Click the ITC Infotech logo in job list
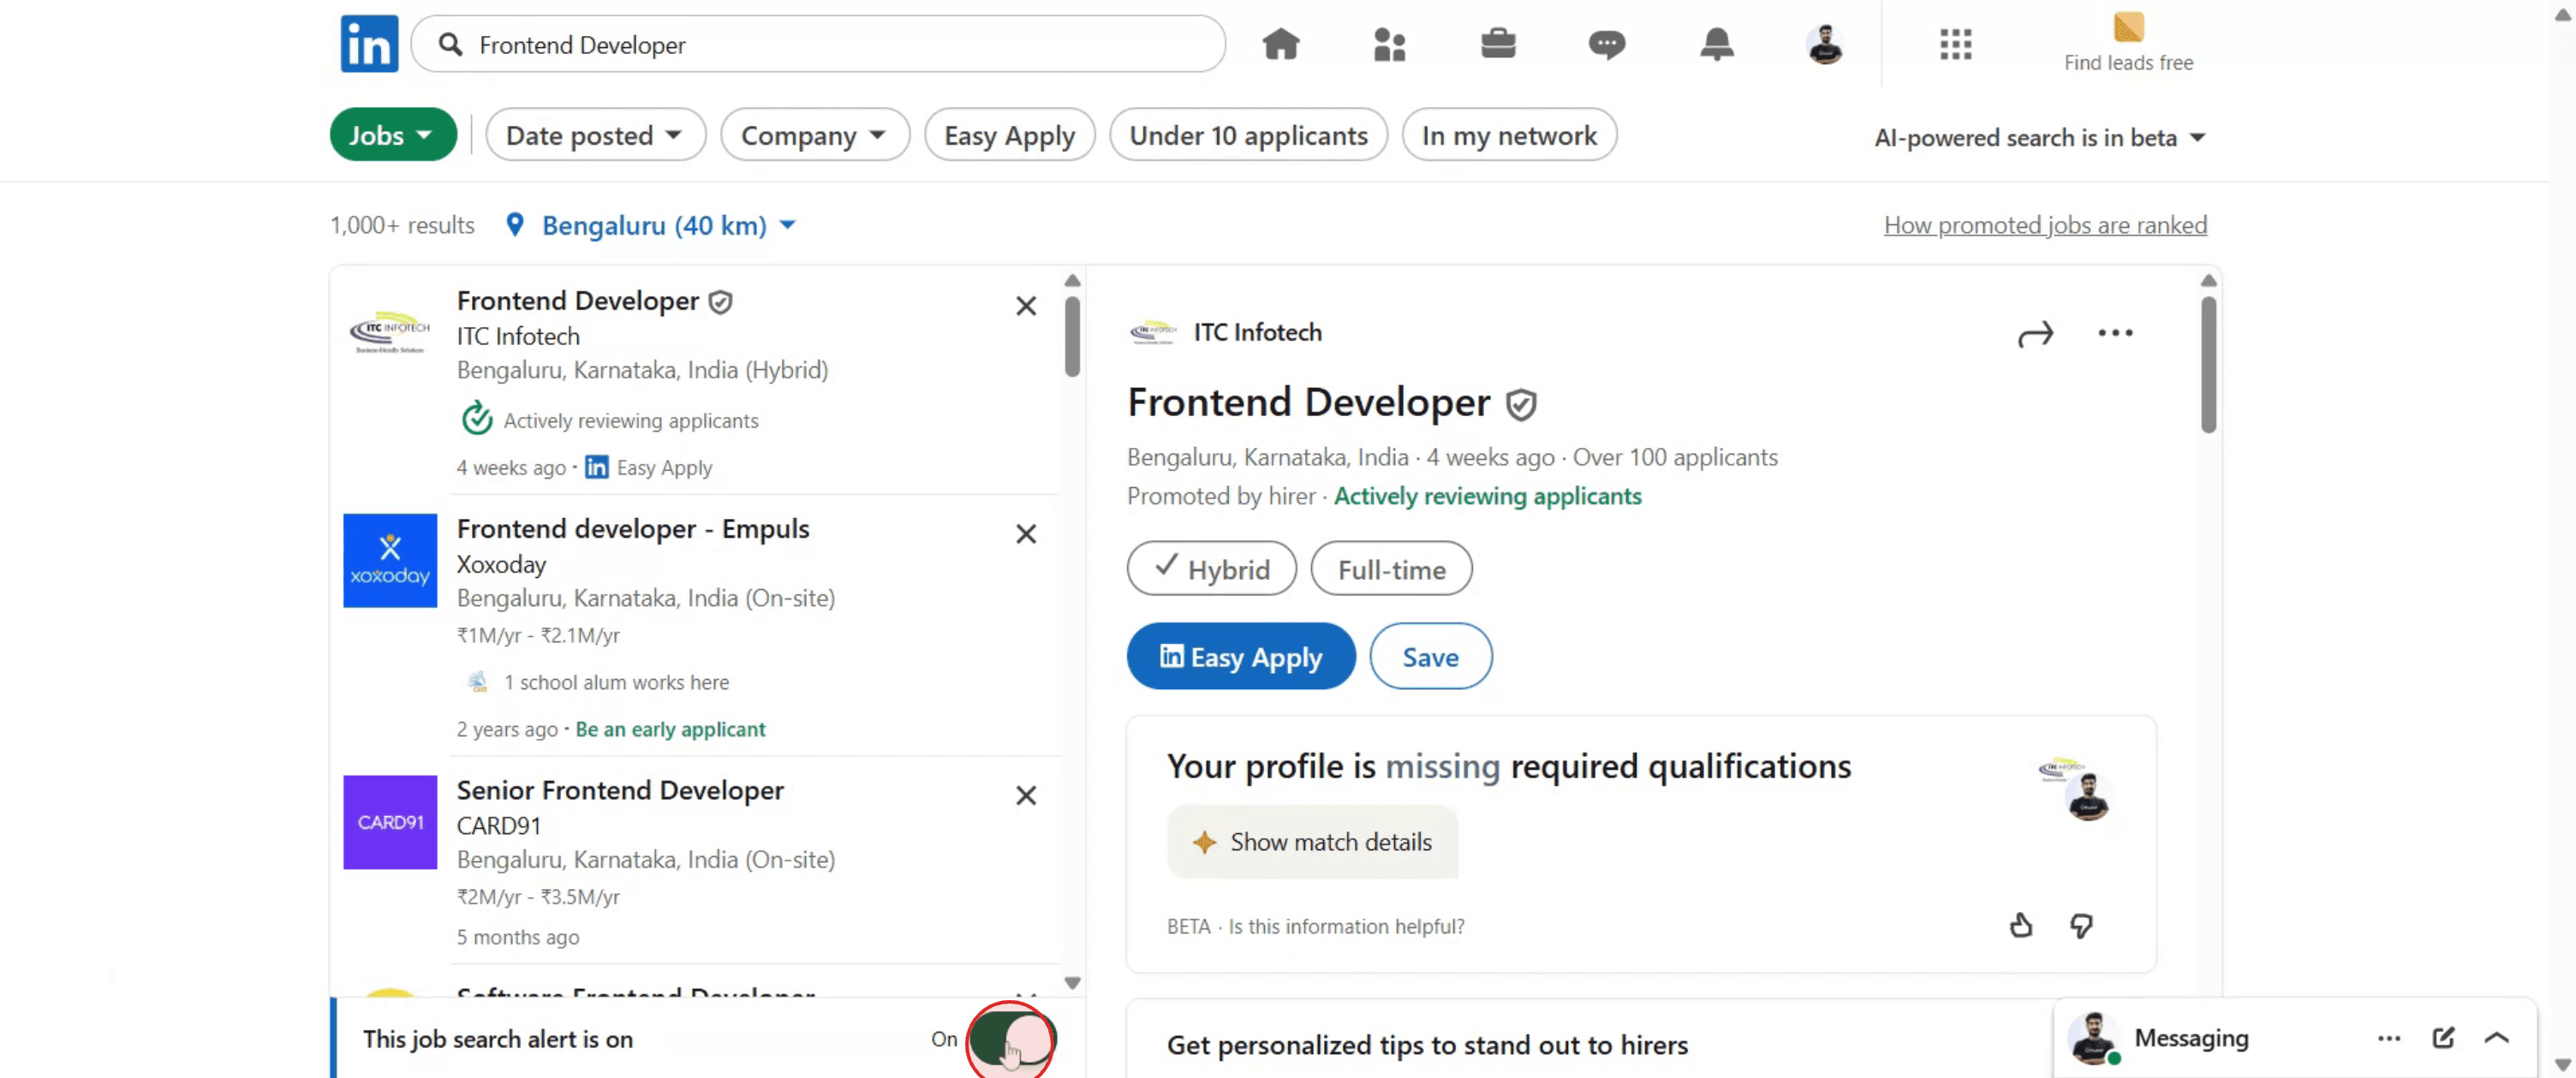 [390, 334]
